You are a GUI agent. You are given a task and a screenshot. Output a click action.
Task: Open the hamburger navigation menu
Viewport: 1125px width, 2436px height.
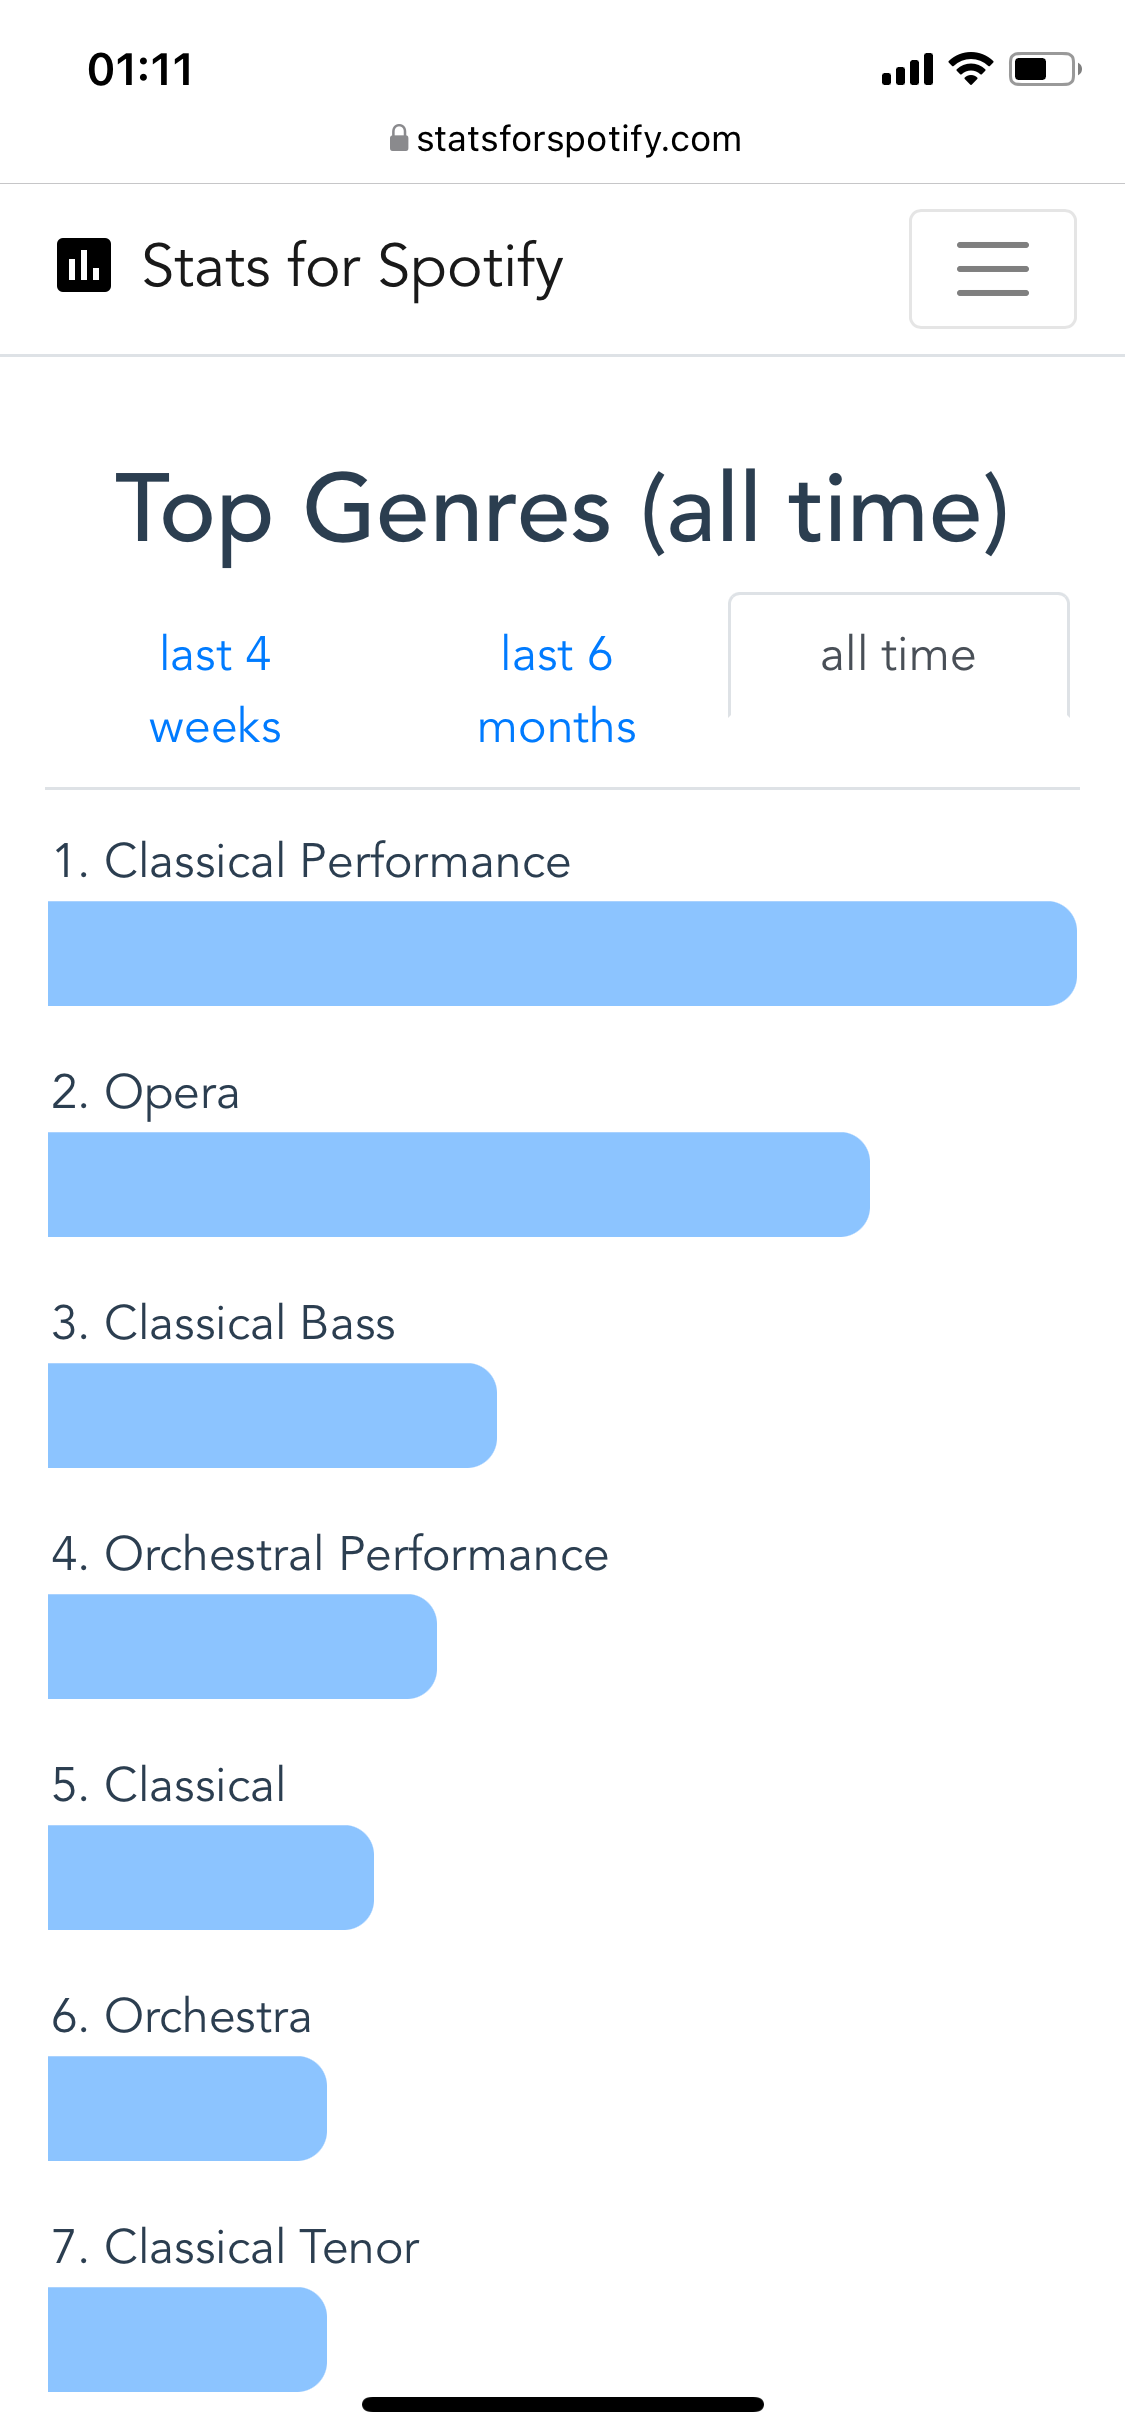992,269
